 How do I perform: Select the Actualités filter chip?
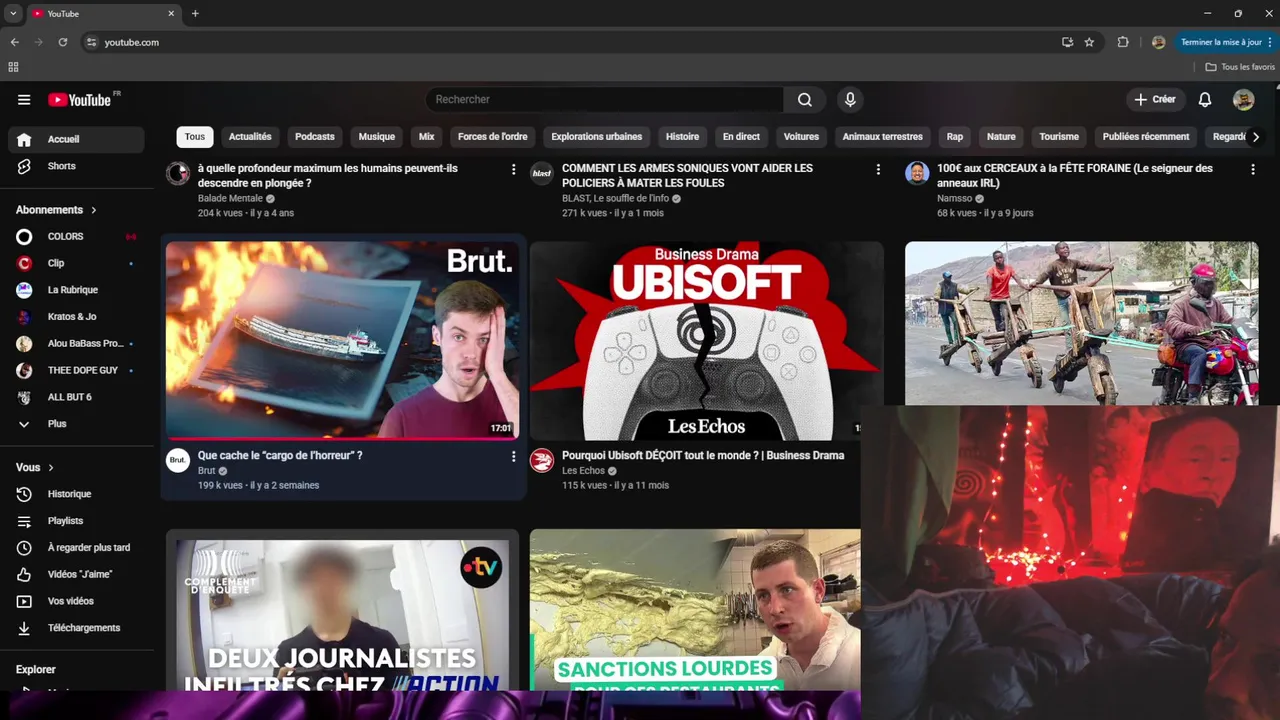250,137
